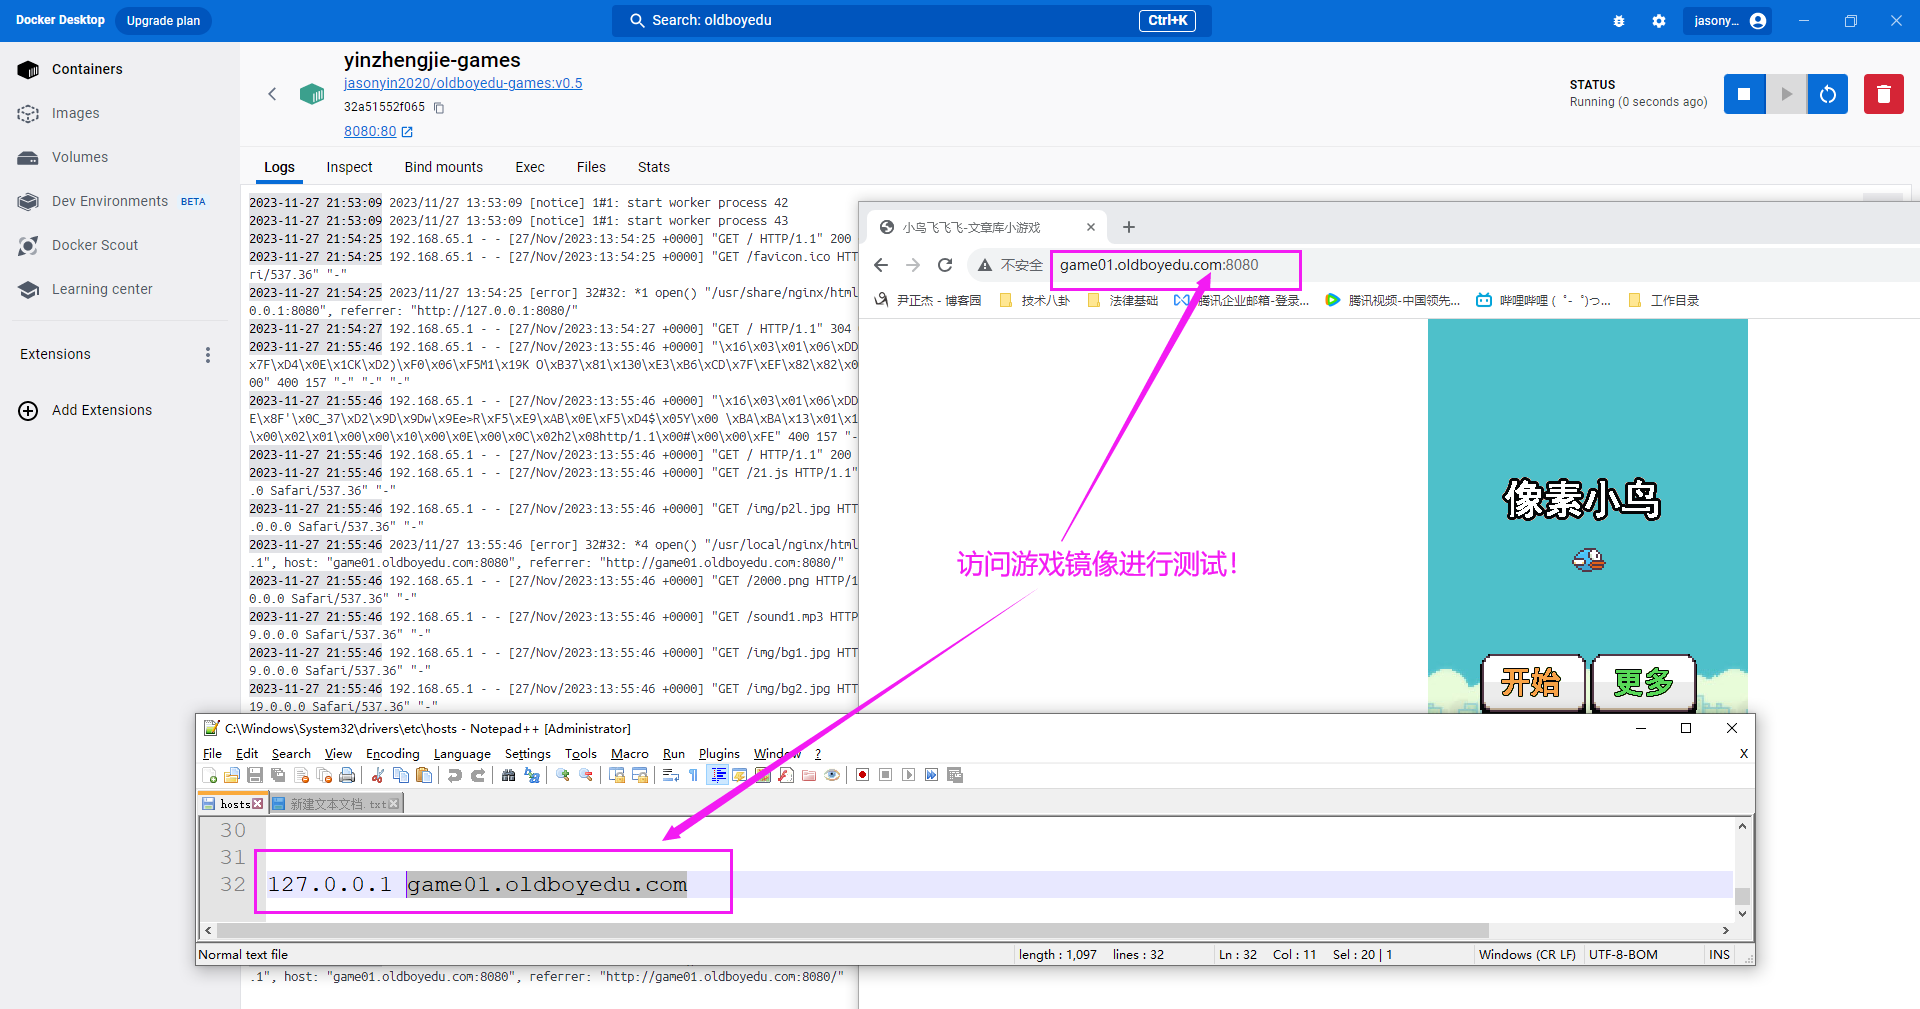Expand the Encoding menu in Notepad++
1920x1009 pixels.
click(392, 754)
